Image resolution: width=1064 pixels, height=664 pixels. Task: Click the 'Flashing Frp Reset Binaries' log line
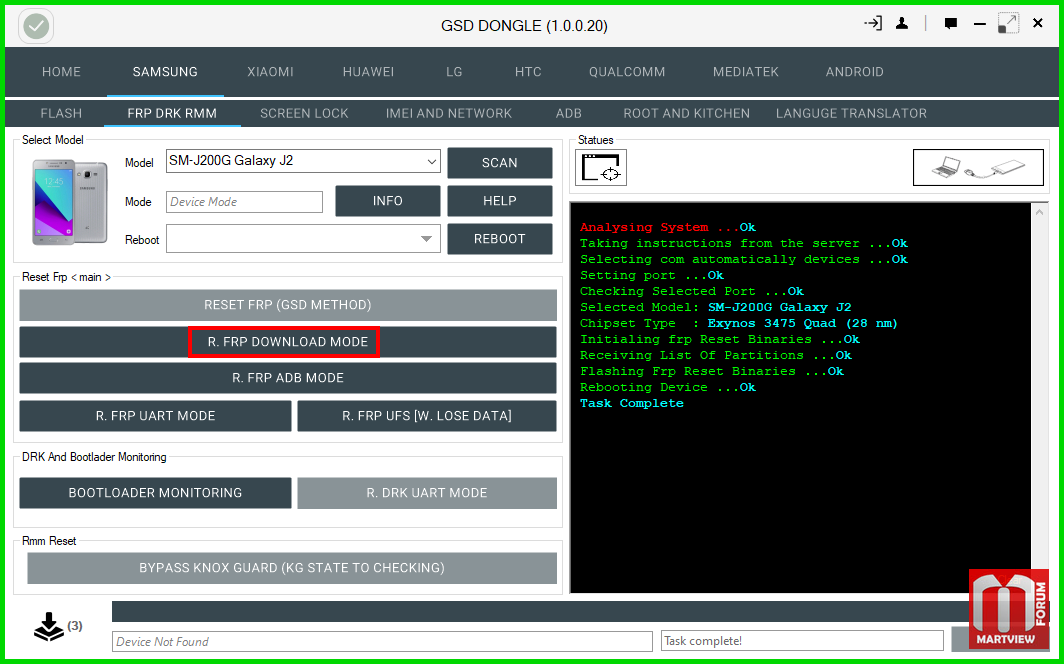[712, 372]
